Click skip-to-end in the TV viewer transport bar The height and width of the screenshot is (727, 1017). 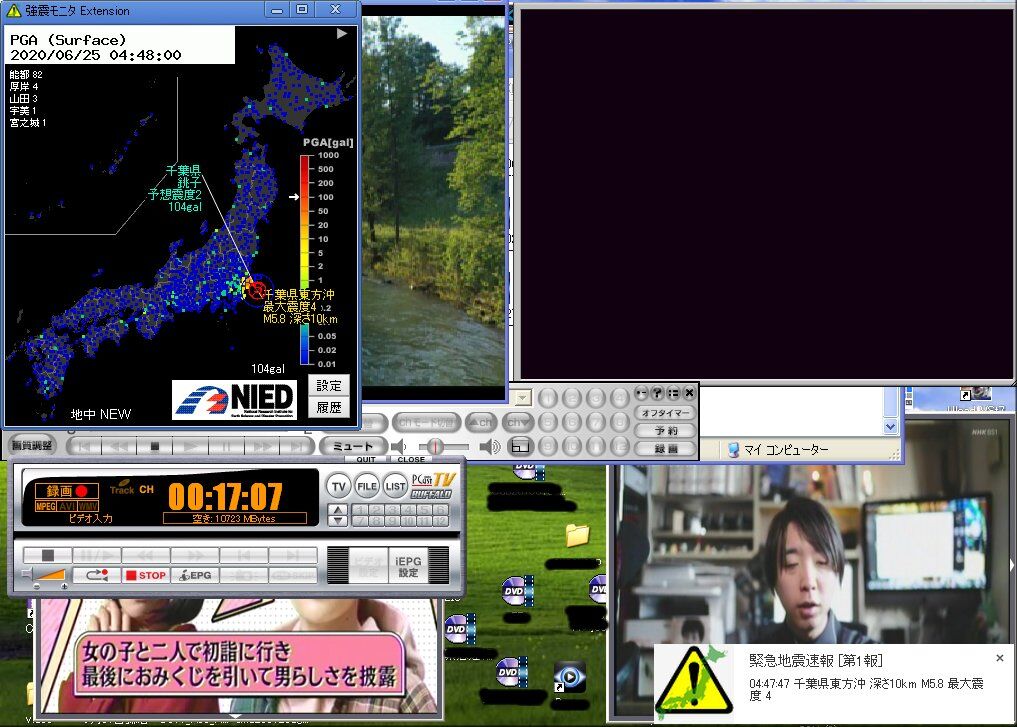[296, 446]
